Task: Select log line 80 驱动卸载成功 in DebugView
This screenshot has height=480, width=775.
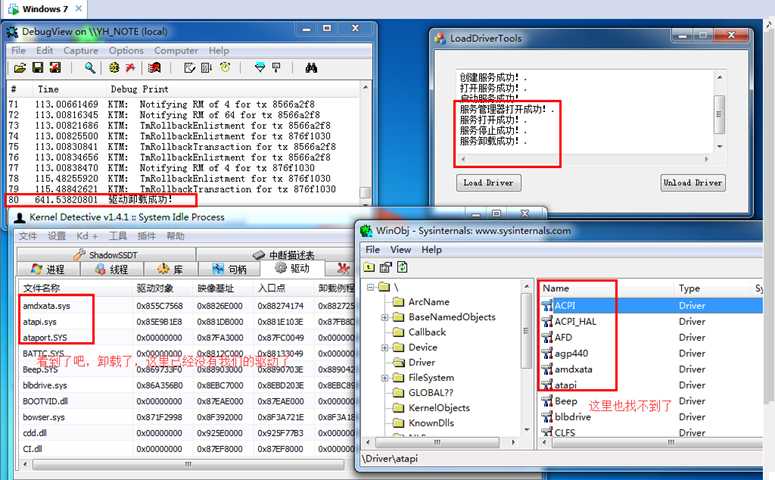Action: coord(183,200)
